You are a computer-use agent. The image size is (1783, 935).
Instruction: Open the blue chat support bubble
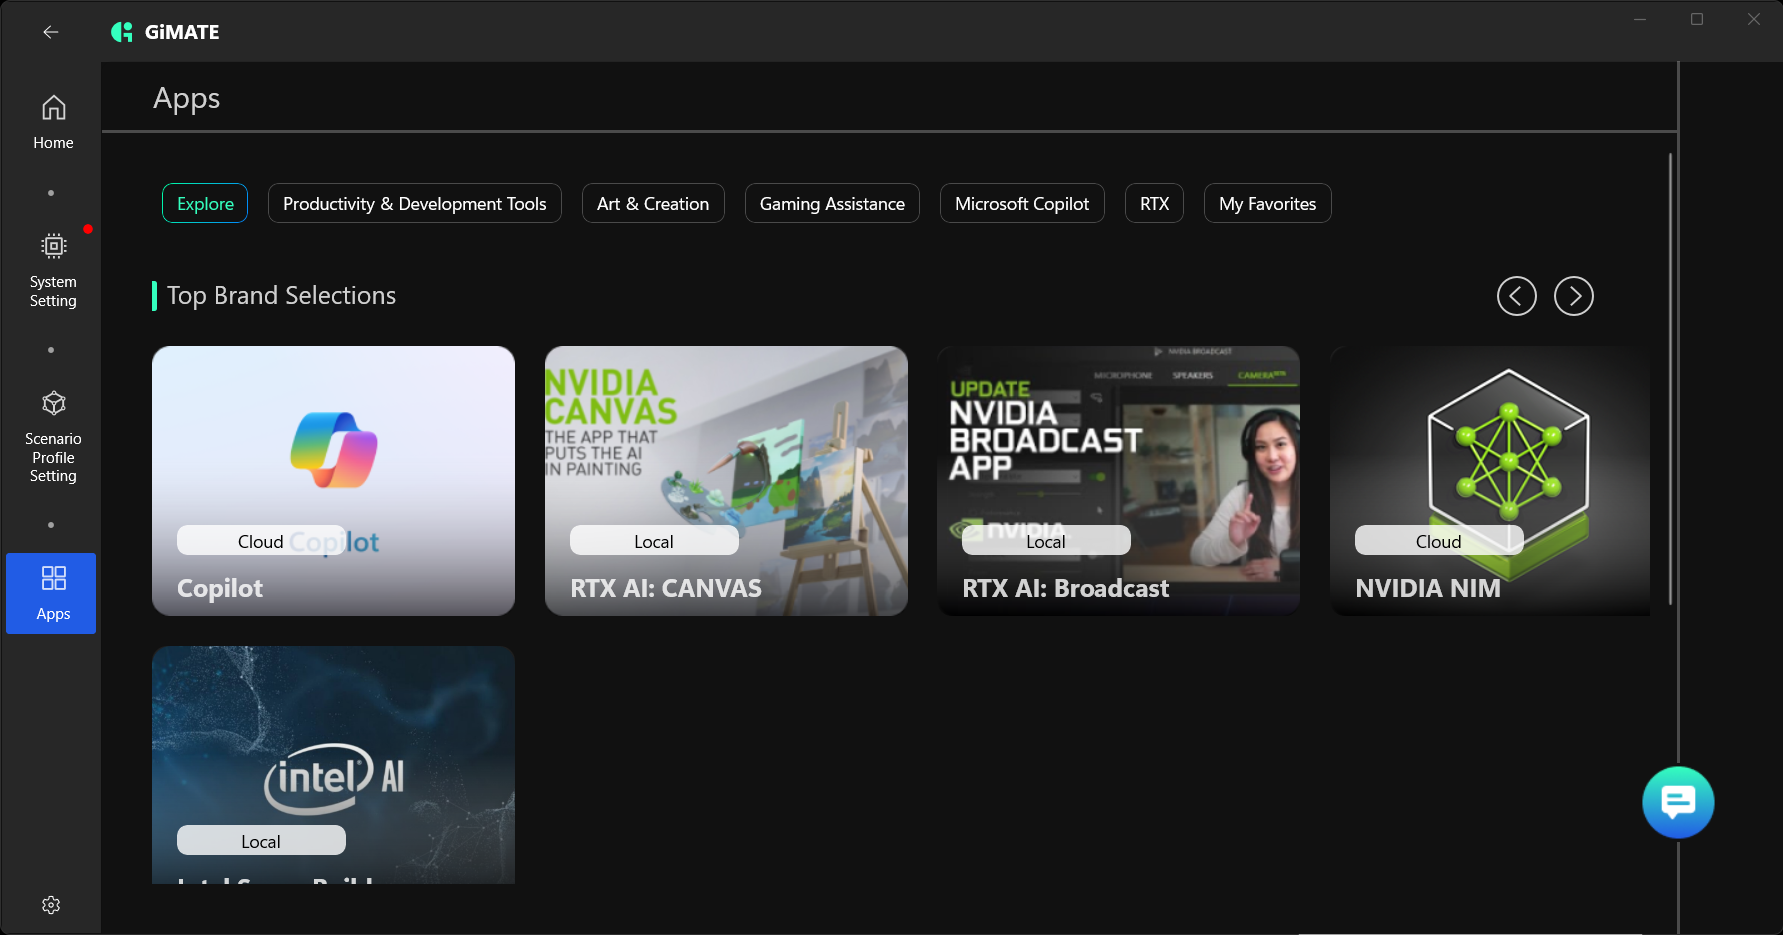click(x=1678, y=802)
